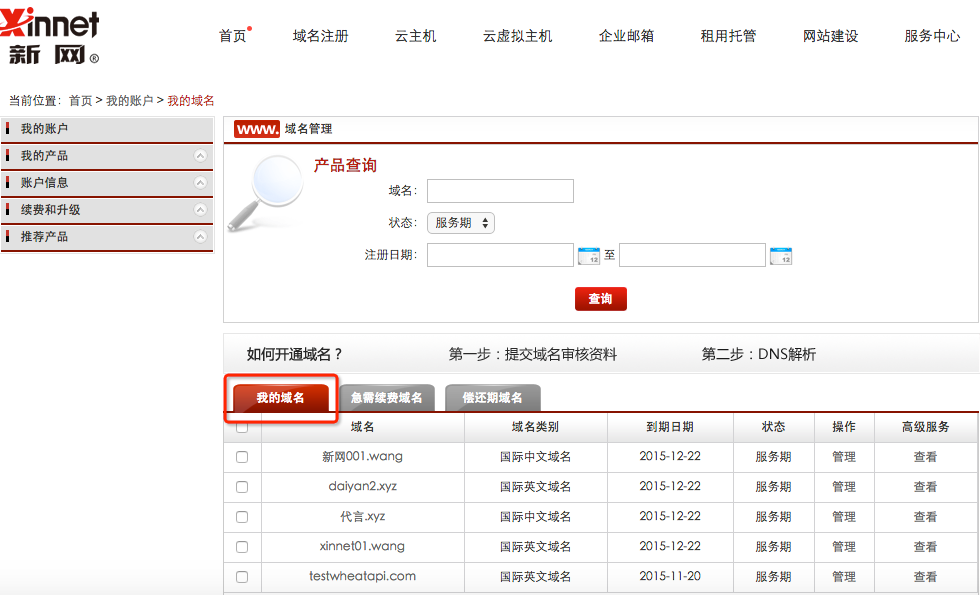
Task: Open start date calendar picker icon
Action: coord(589,256)
